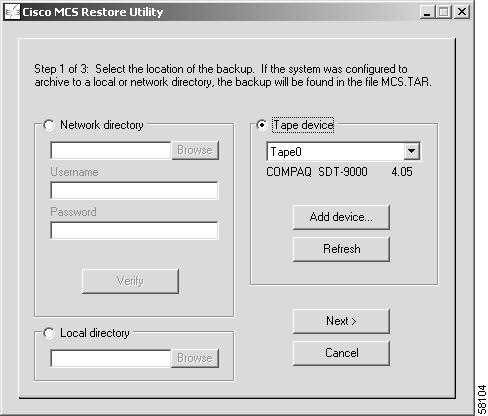This screenshot has height=416, width=488.
Task: Focus the Username input field
Action: (134, 190)
